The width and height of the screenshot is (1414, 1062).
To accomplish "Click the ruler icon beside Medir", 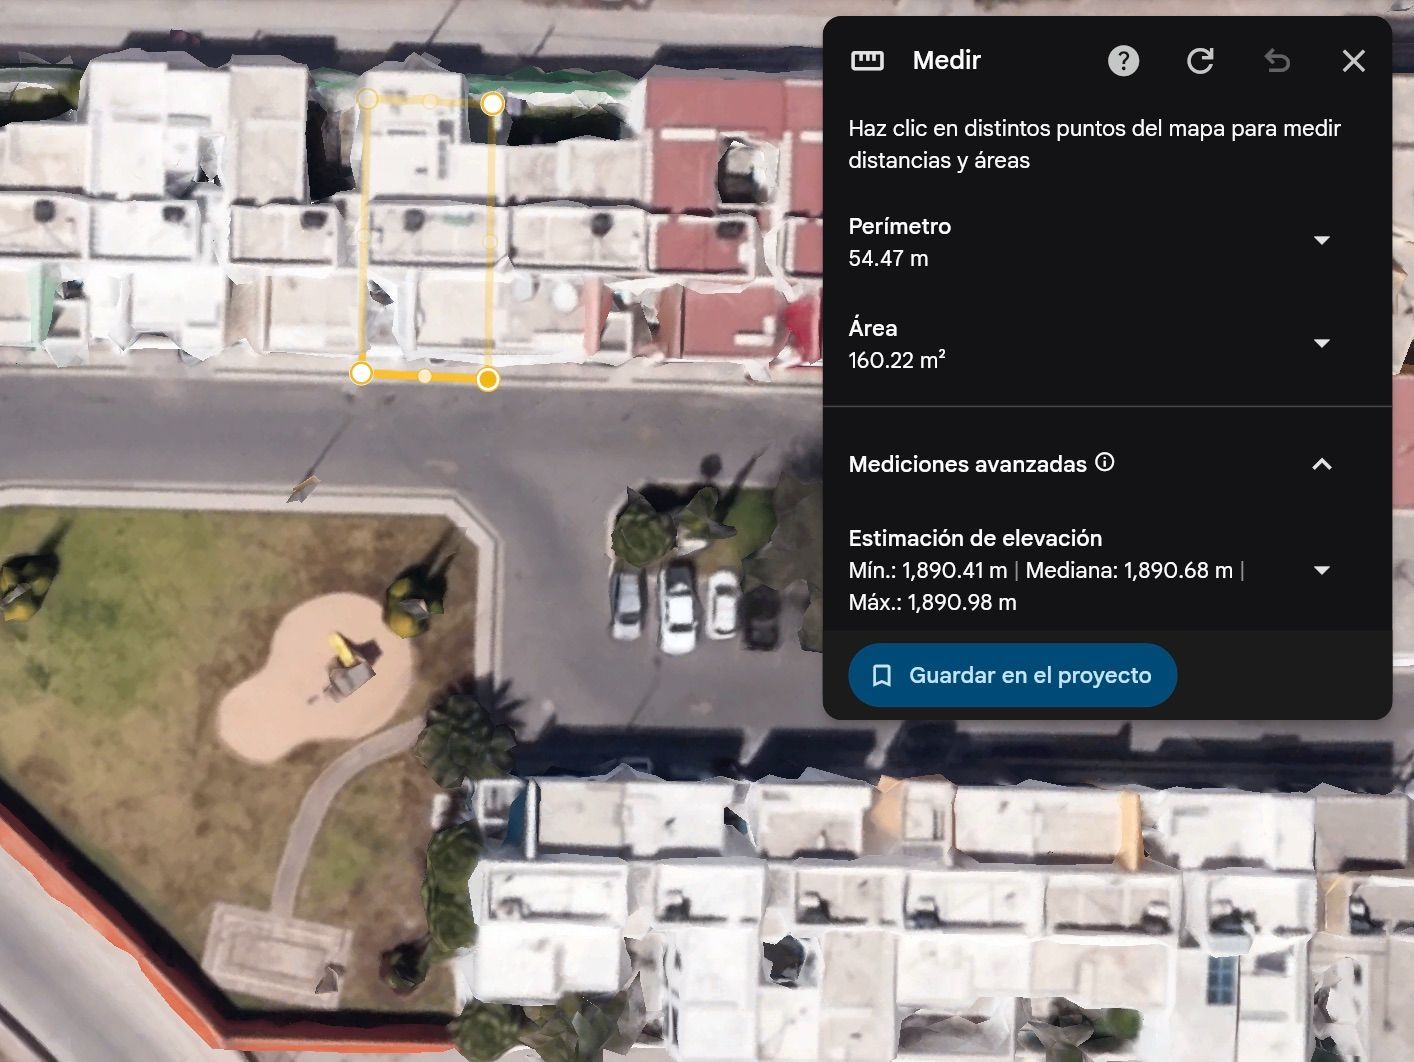I will pyautogui.click(x=867, y=61).
